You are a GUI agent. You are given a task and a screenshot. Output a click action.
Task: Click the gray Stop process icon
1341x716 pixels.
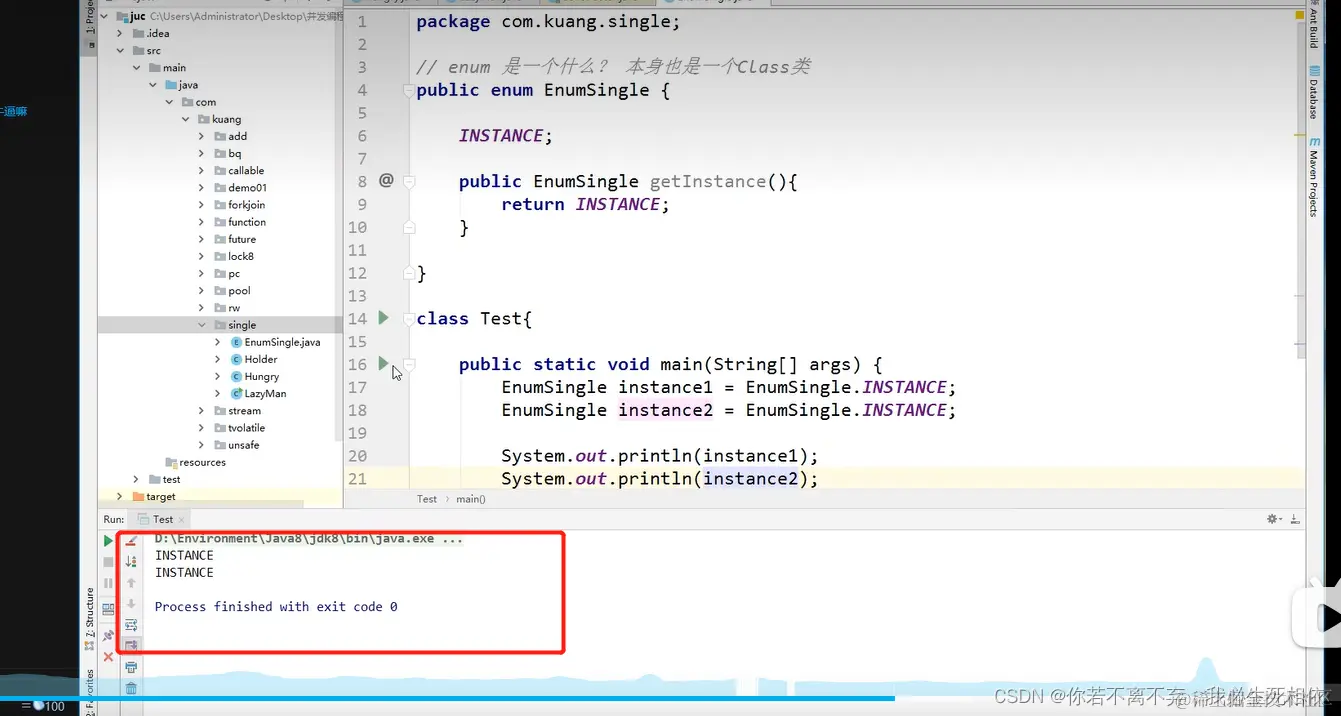(x=109, y=562)
